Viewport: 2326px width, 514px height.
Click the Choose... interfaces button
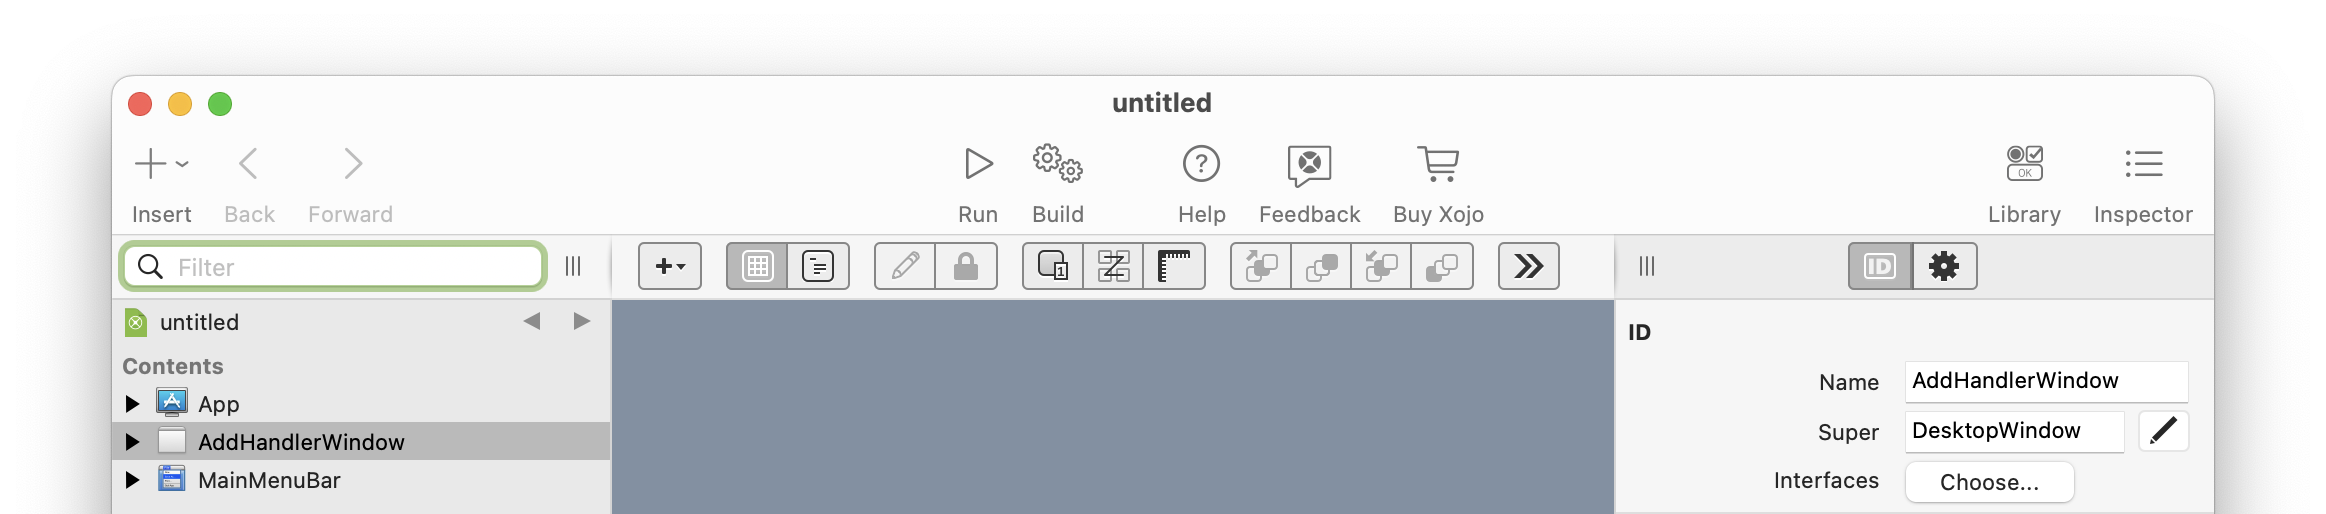coord(1988,482)
